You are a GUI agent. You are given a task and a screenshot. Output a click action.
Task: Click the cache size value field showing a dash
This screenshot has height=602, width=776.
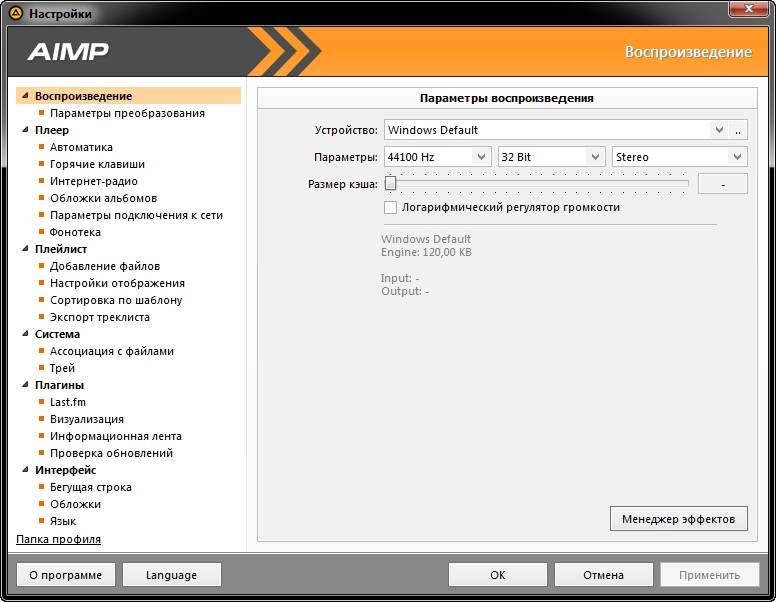click(723, 184)
